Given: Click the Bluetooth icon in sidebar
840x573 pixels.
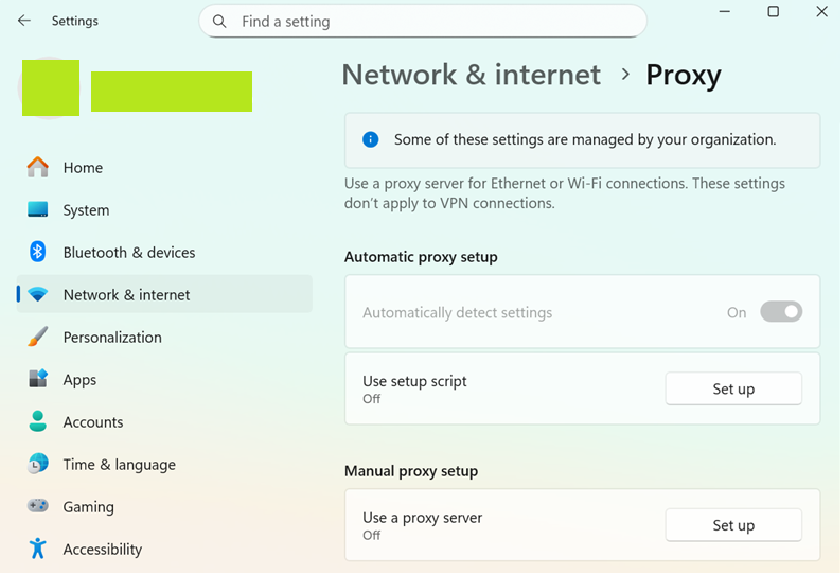Looking at the screenshot, I should click(38, 252).
